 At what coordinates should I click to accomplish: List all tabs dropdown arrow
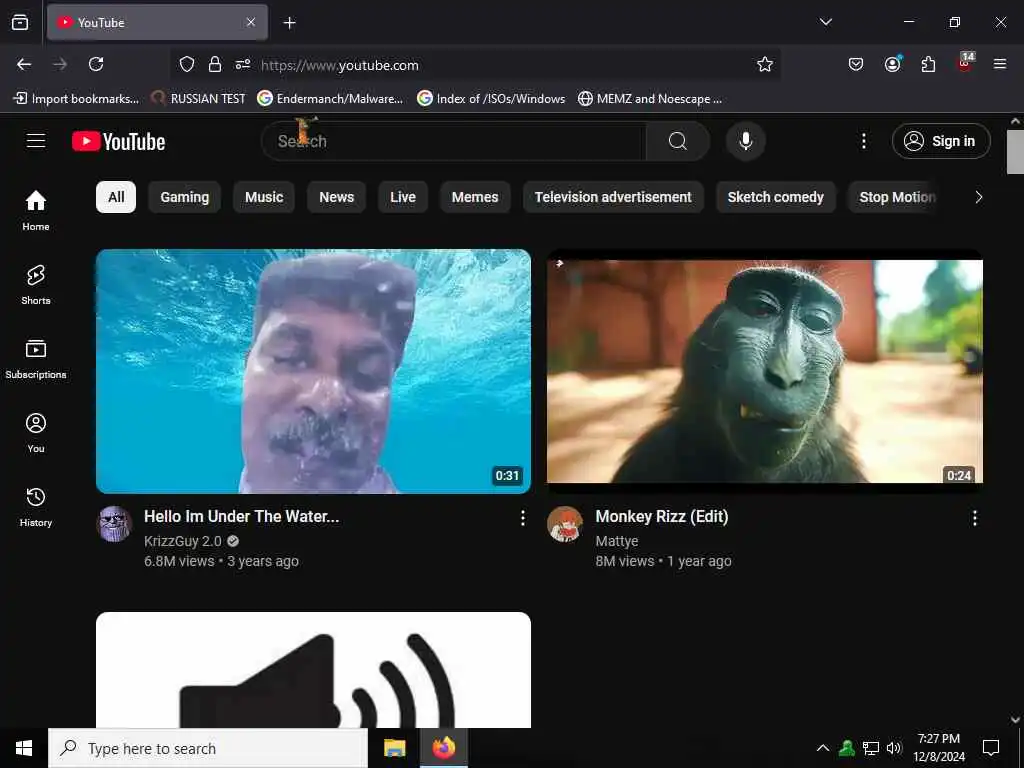(825, 22)
